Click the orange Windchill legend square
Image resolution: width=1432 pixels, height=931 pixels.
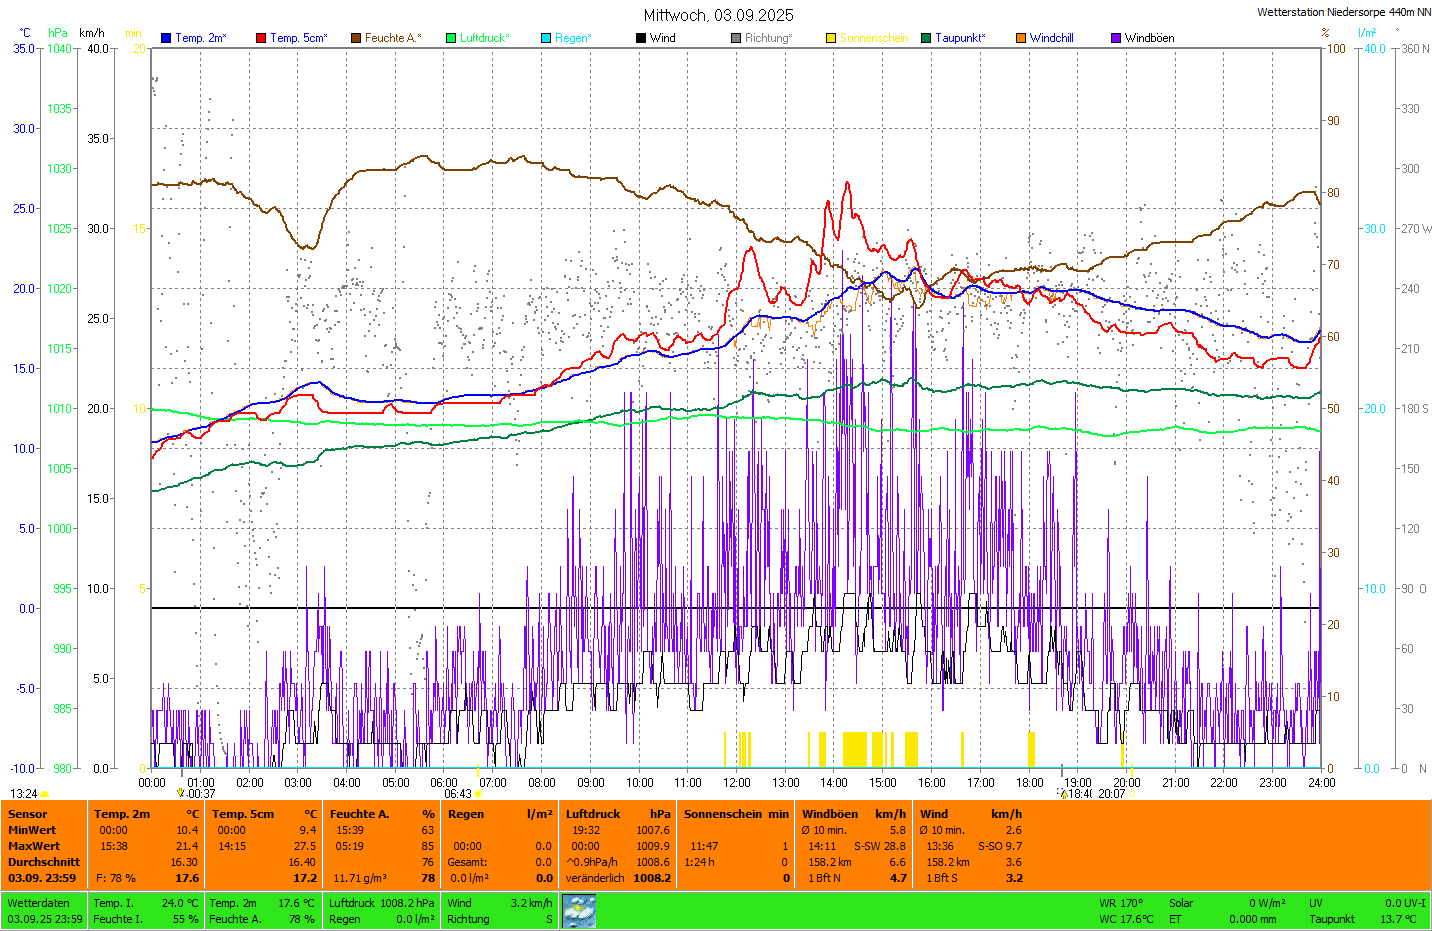pyautogui.click(x=1021, y=38)
